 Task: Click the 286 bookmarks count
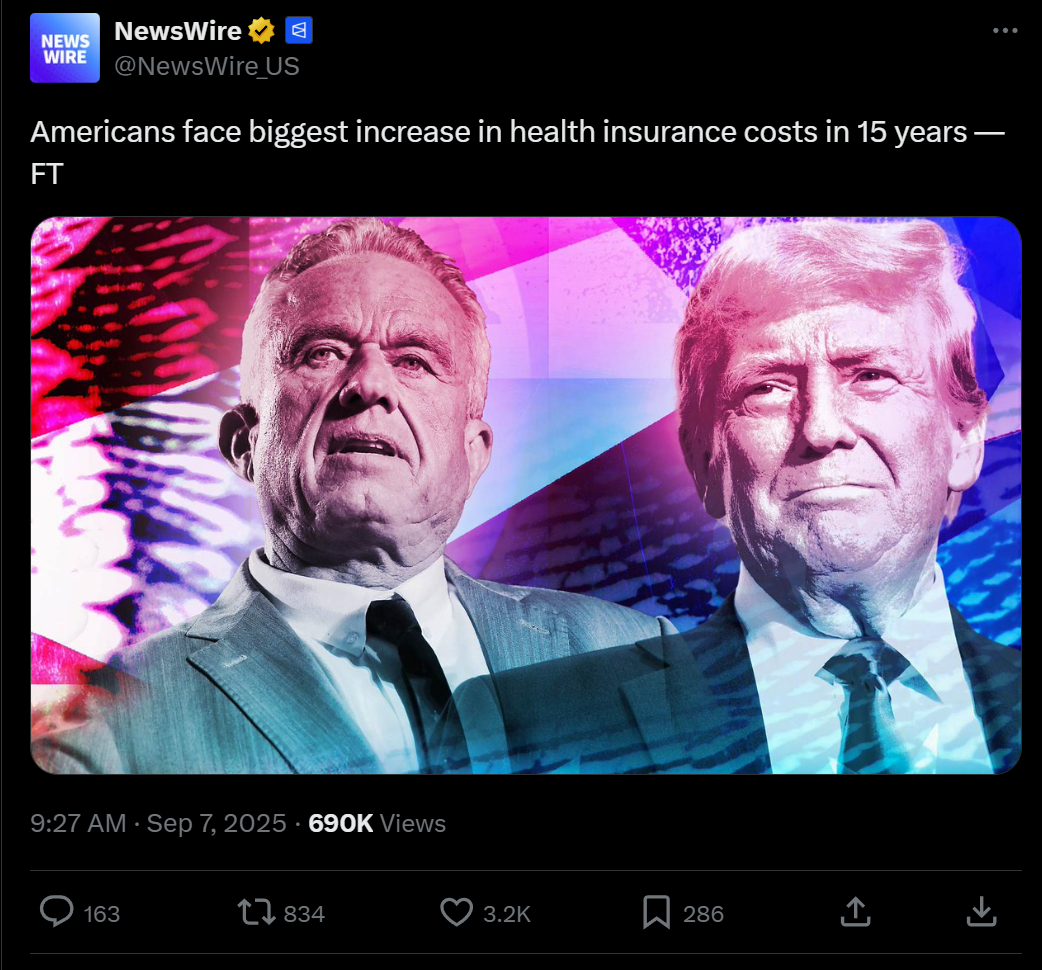(703, 914)
